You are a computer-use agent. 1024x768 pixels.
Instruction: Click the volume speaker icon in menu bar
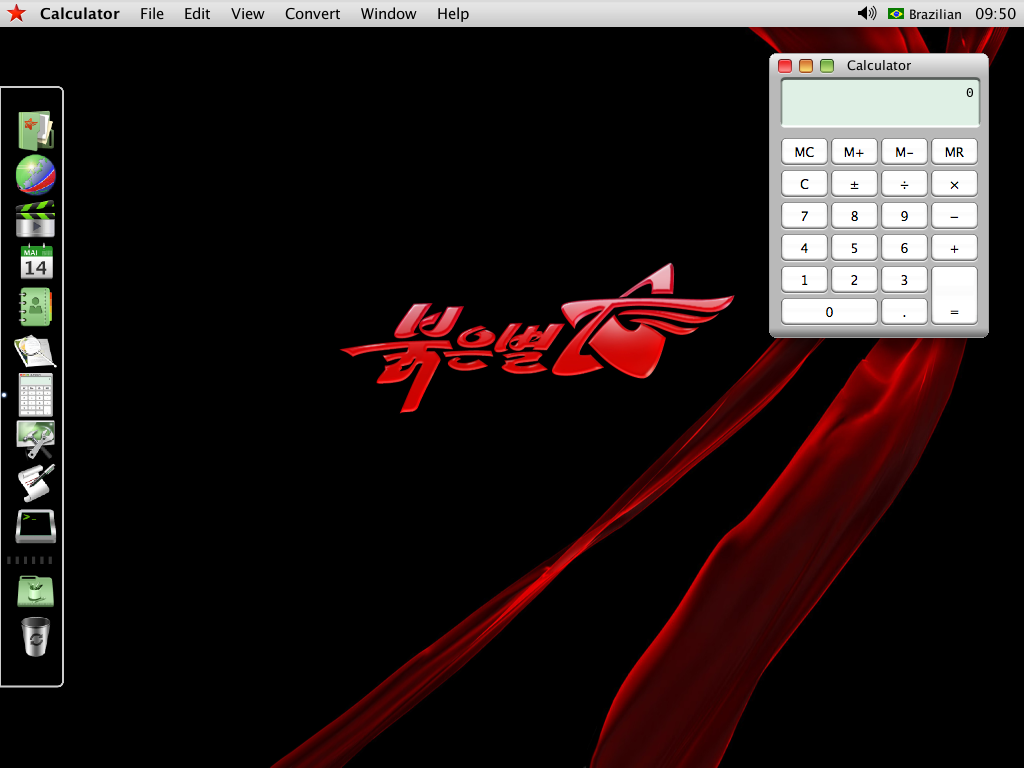[867, 13]
